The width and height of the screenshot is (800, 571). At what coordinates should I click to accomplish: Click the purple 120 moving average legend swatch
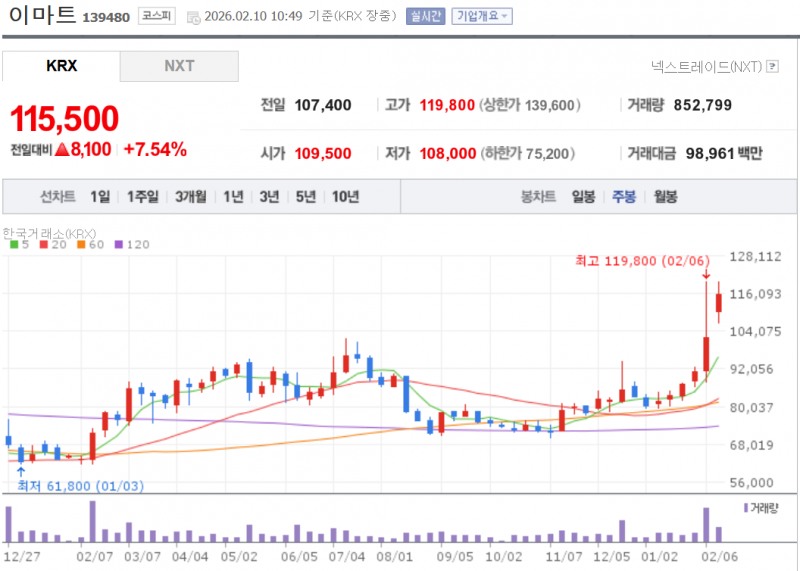tap(119, 244)
